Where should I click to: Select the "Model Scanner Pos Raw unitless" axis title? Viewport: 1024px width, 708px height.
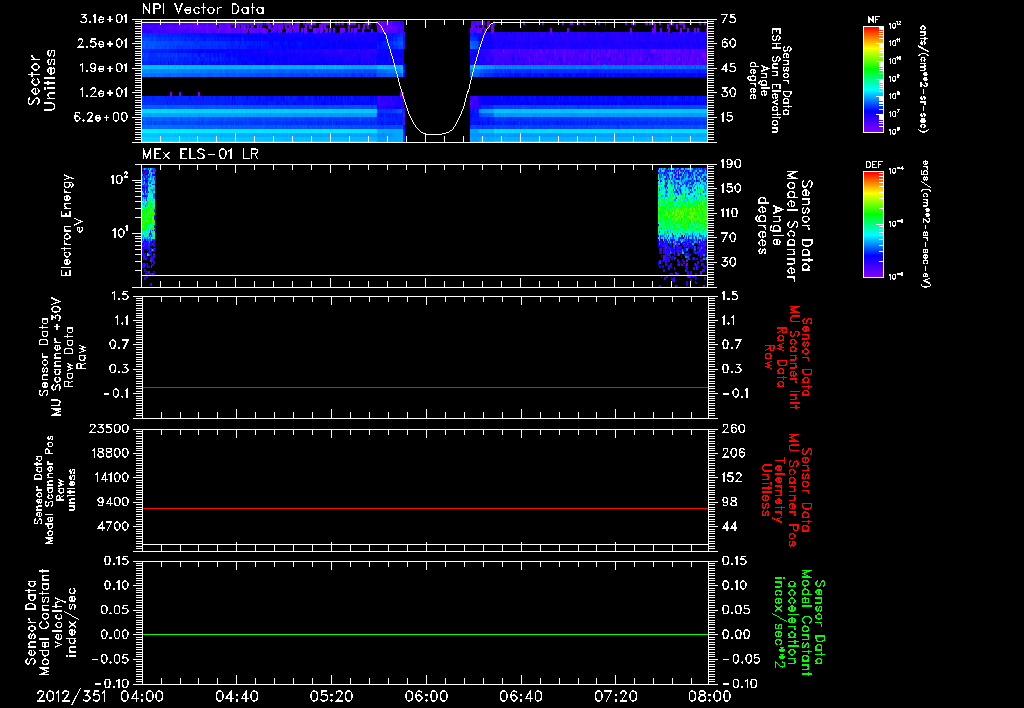click(54, 490)
